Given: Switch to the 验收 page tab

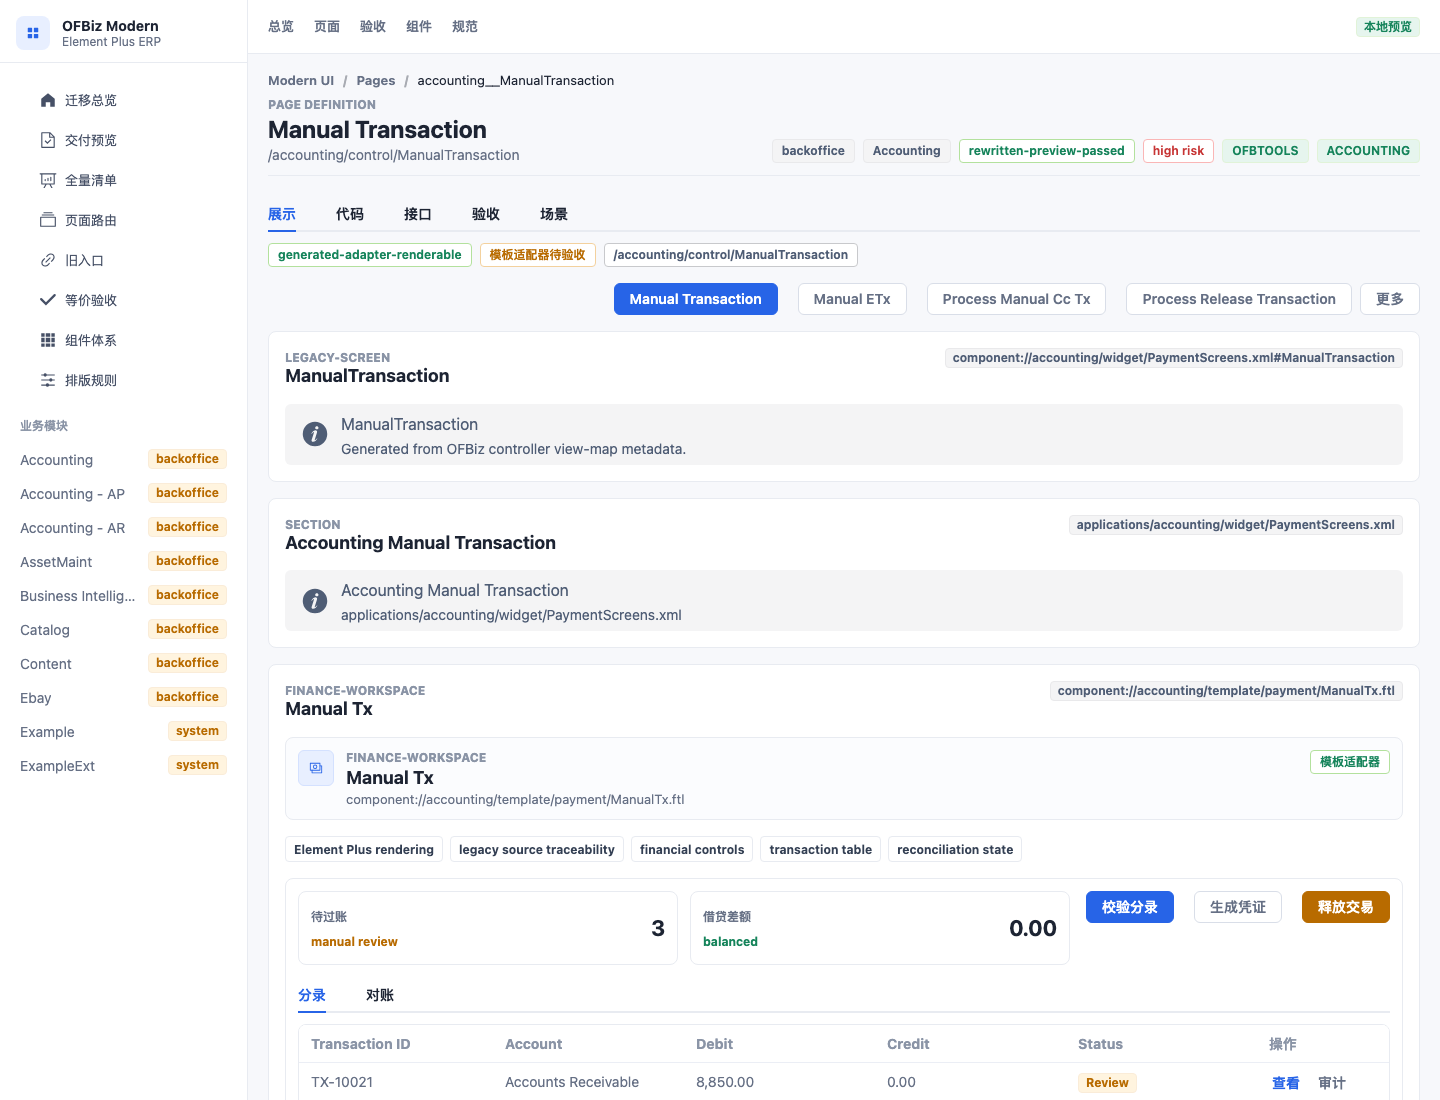Looking at the screenshot, I should 486,214.
